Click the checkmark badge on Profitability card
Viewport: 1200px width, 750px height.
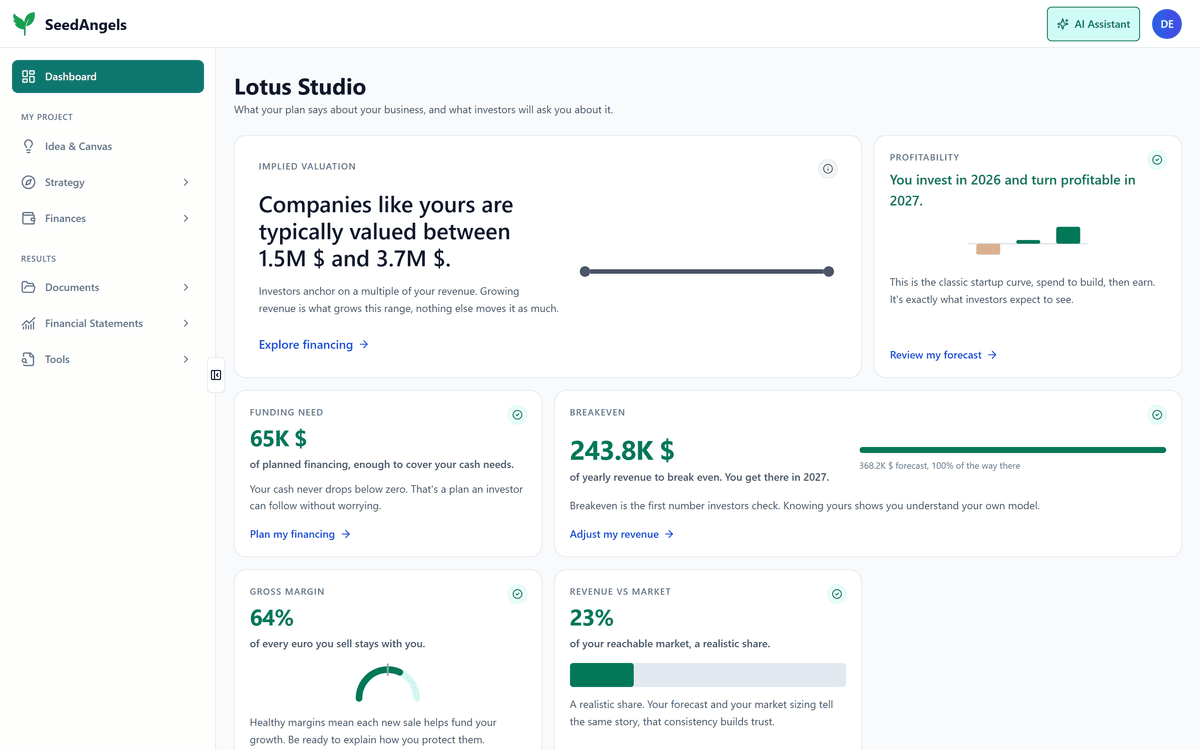point(1157,160)
